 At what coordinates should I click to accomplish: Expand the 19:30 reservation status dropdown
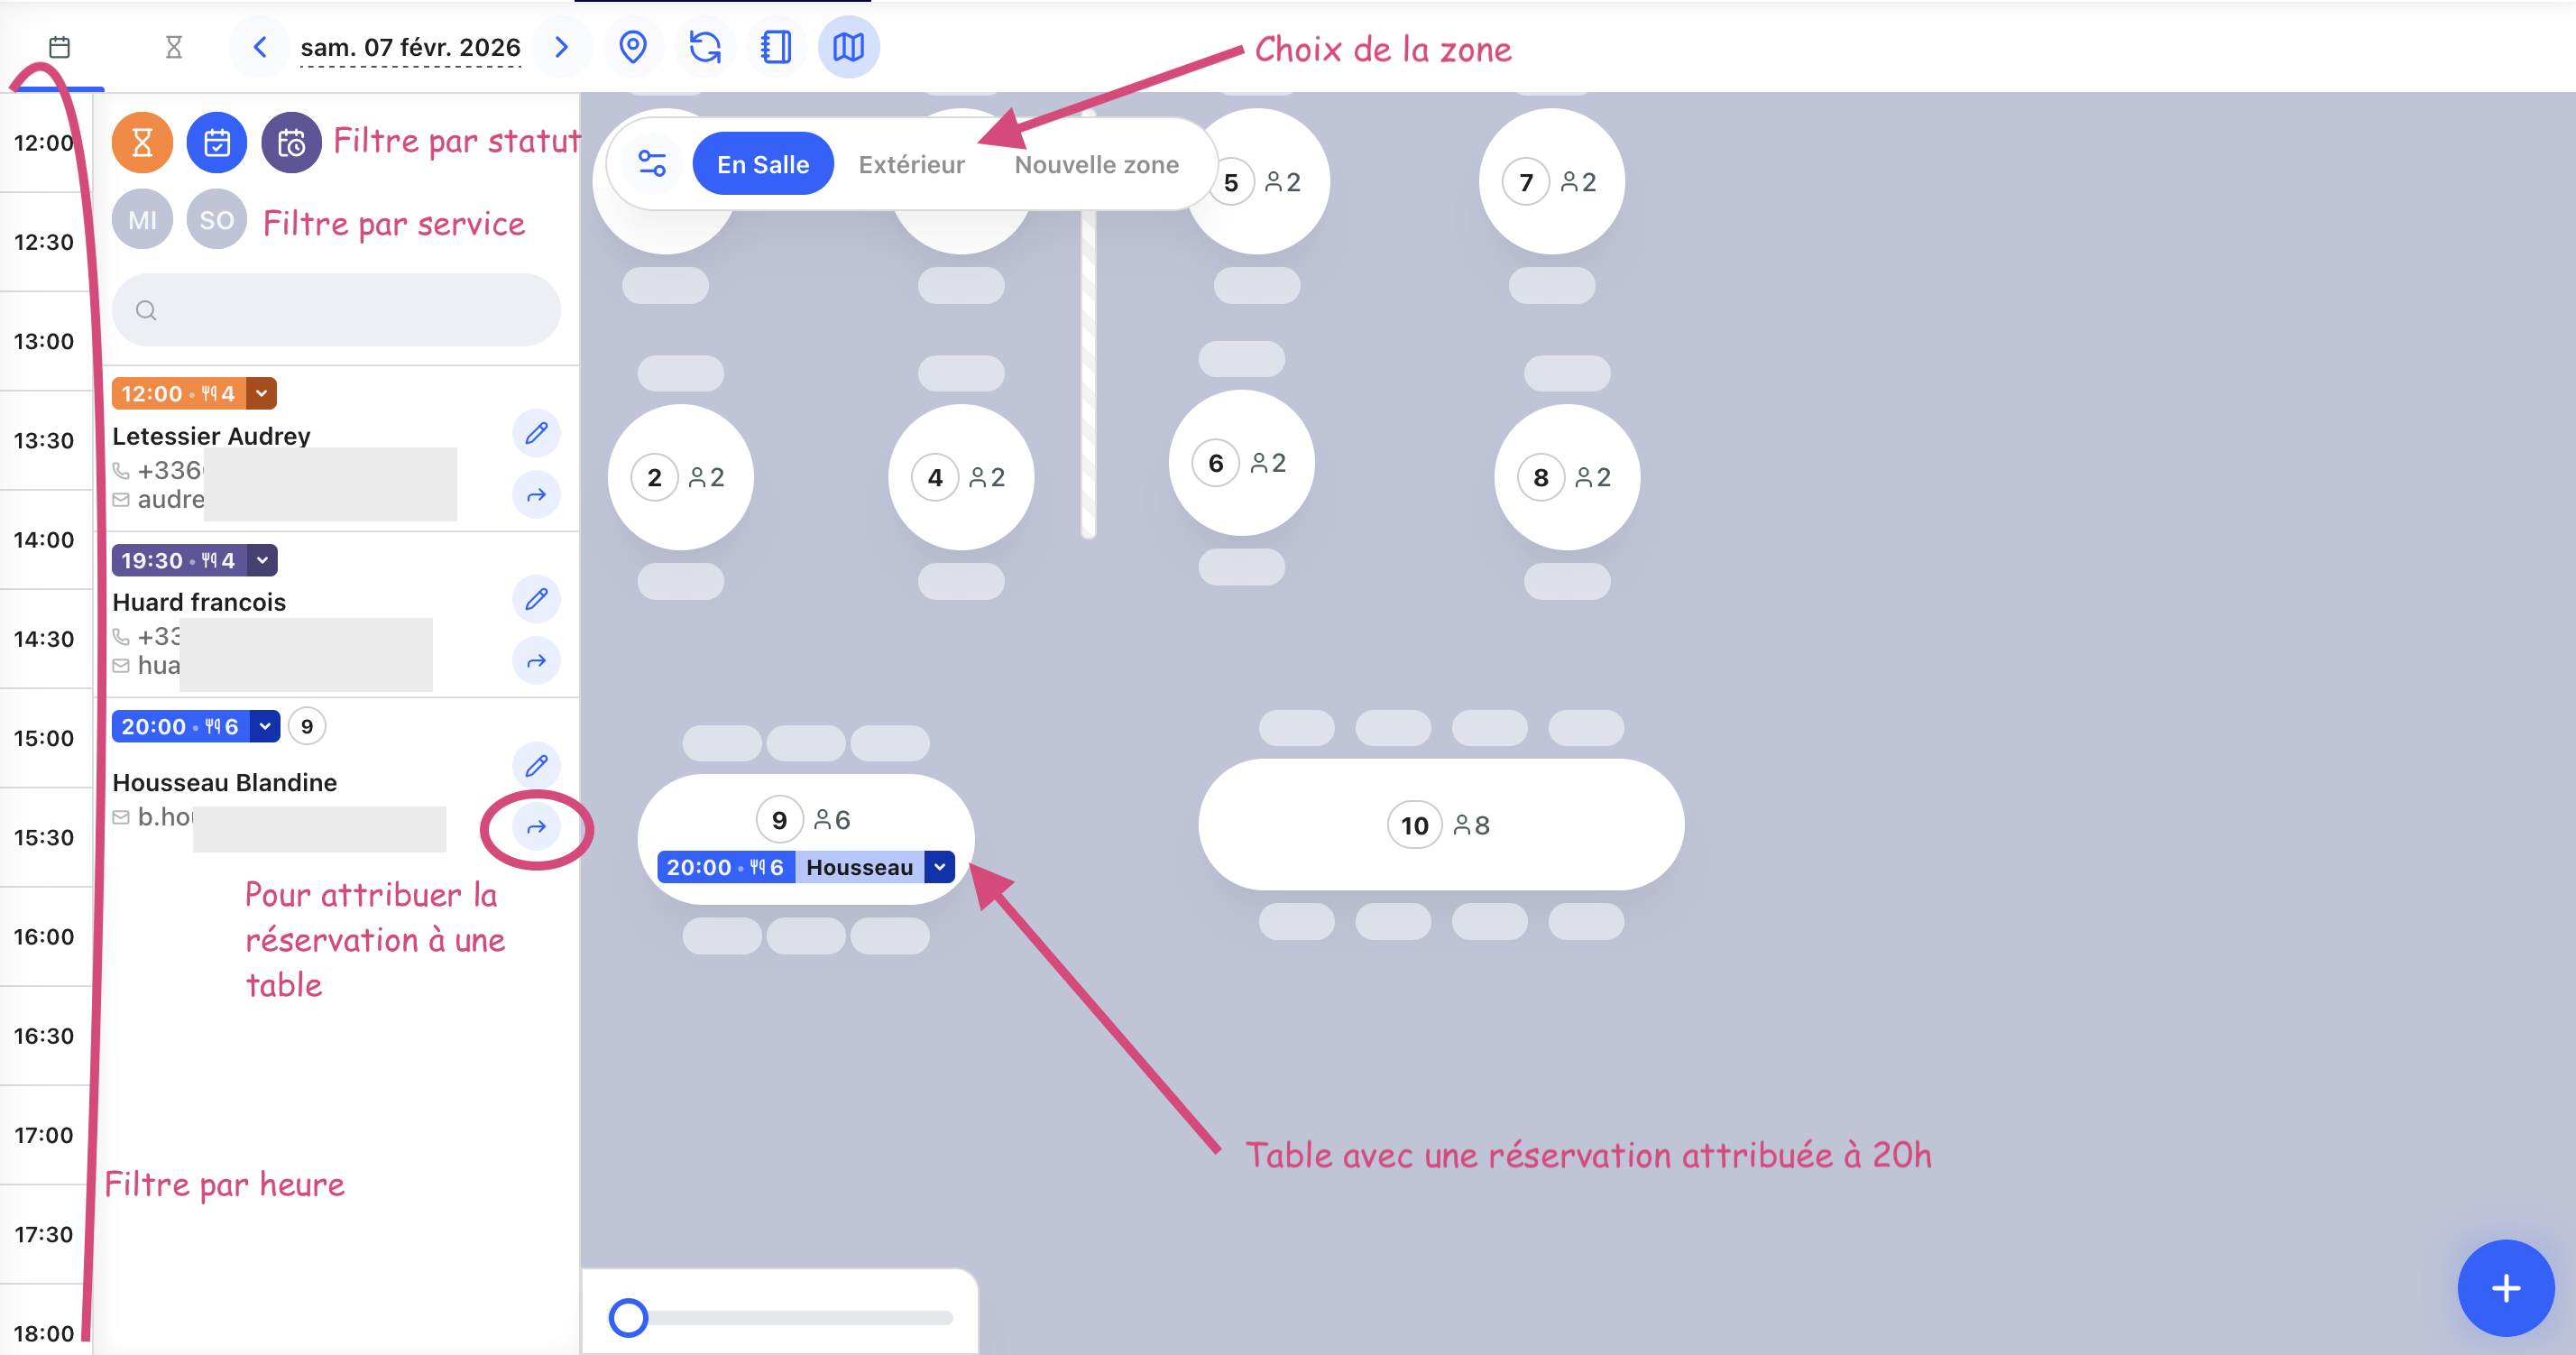[x=263, y=561]
